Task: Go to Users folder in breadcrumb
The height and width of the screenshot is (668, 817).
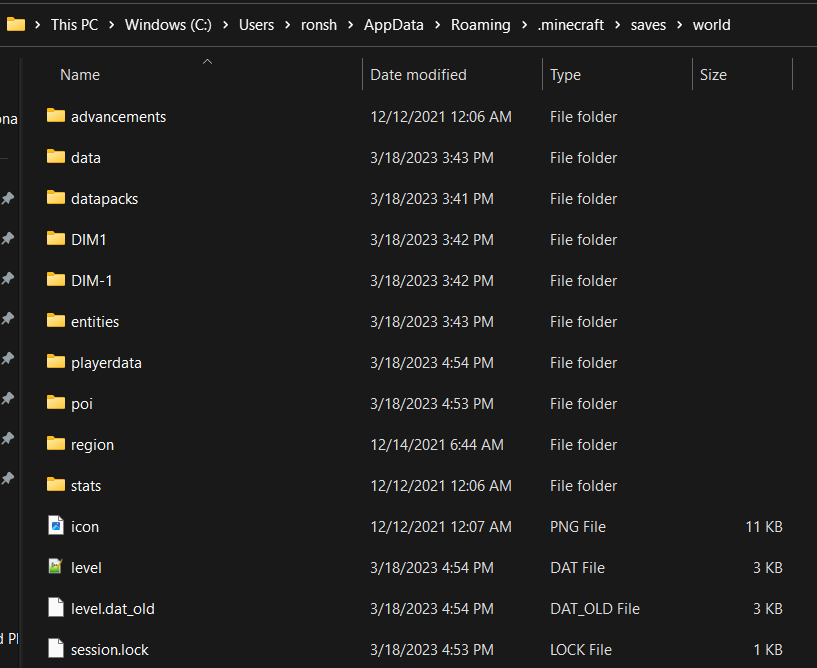Action: pos(256,25)
